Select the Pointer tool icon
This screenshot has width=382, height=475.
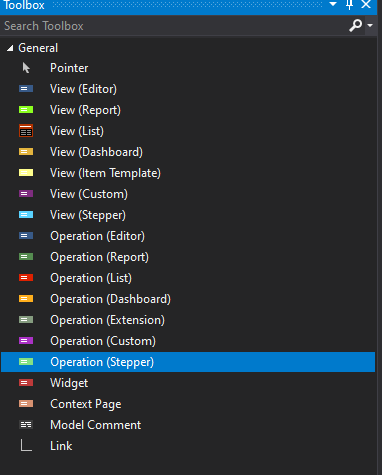(26, 68)
